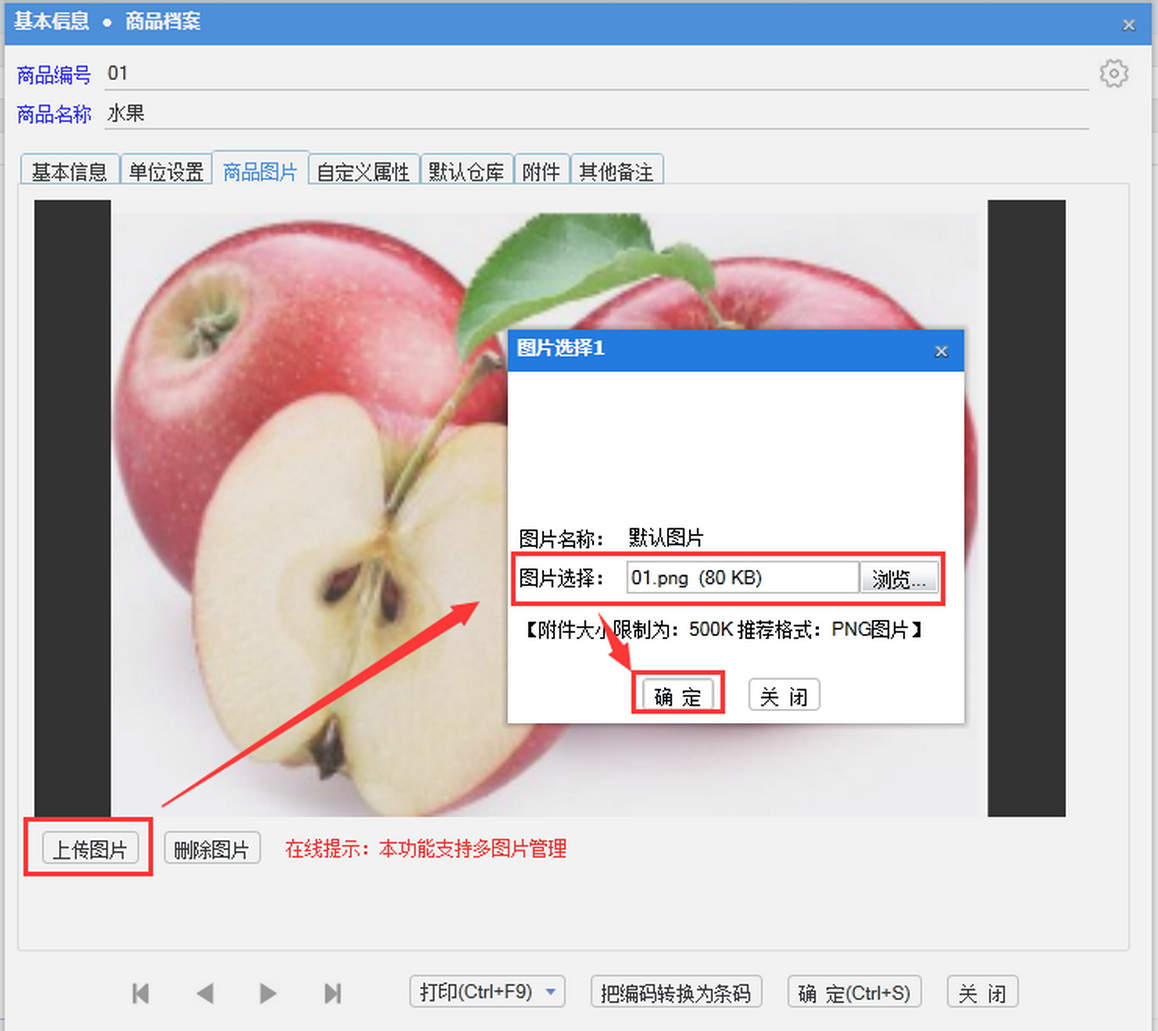Go to the previous record
The image size is (1158, 1031).
pyautogui.click(x=205, y=993)
